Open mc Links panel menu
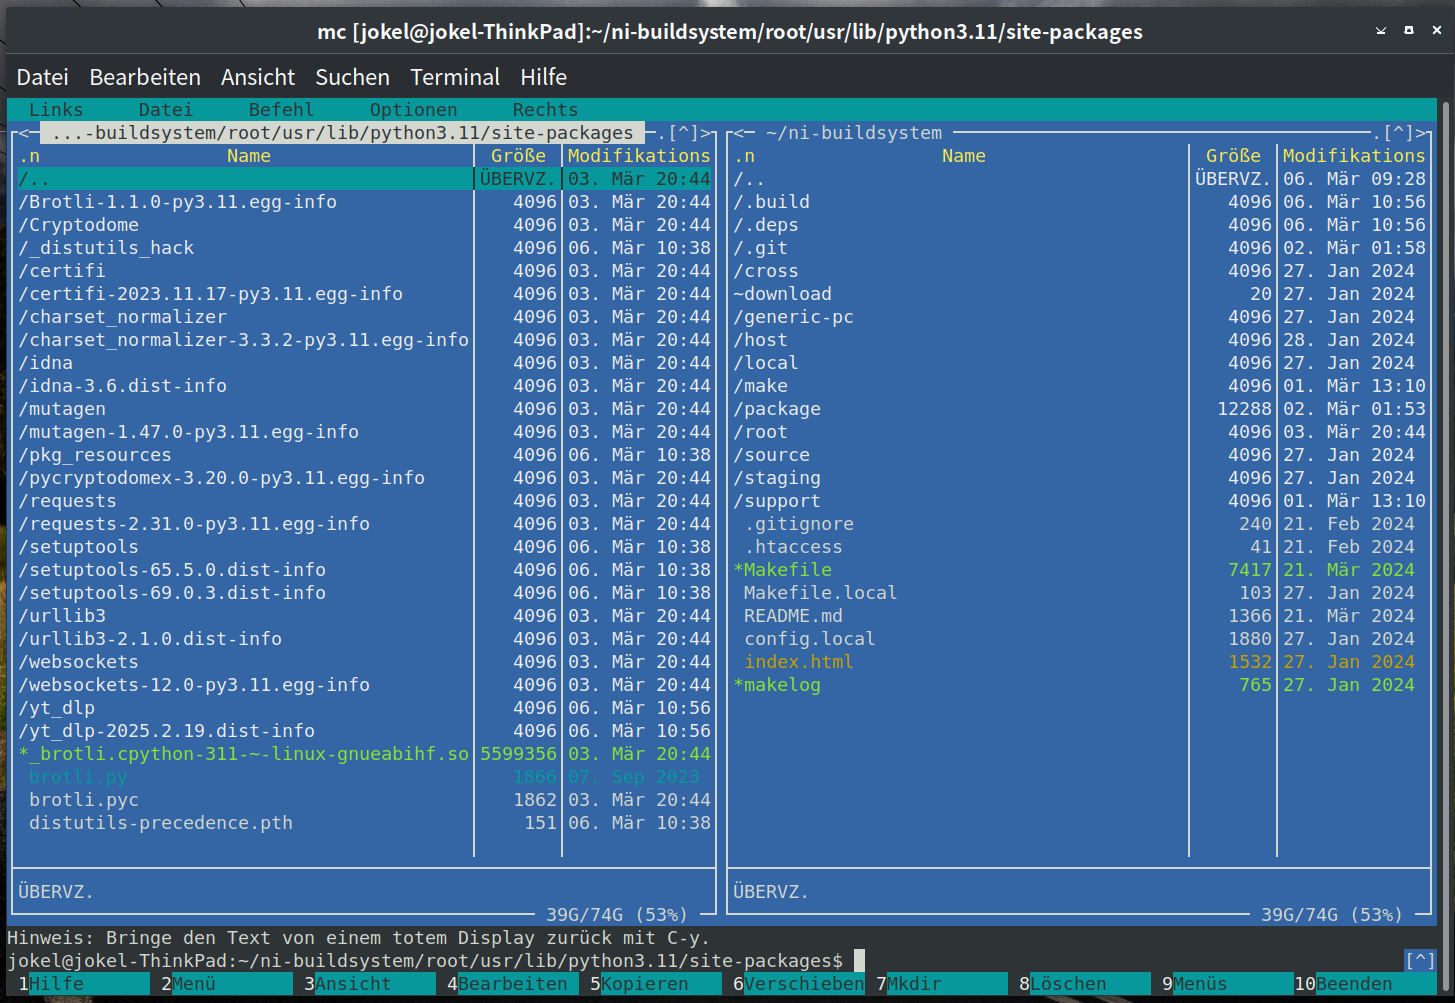The image size is (1455, 1003). (56, 110)
